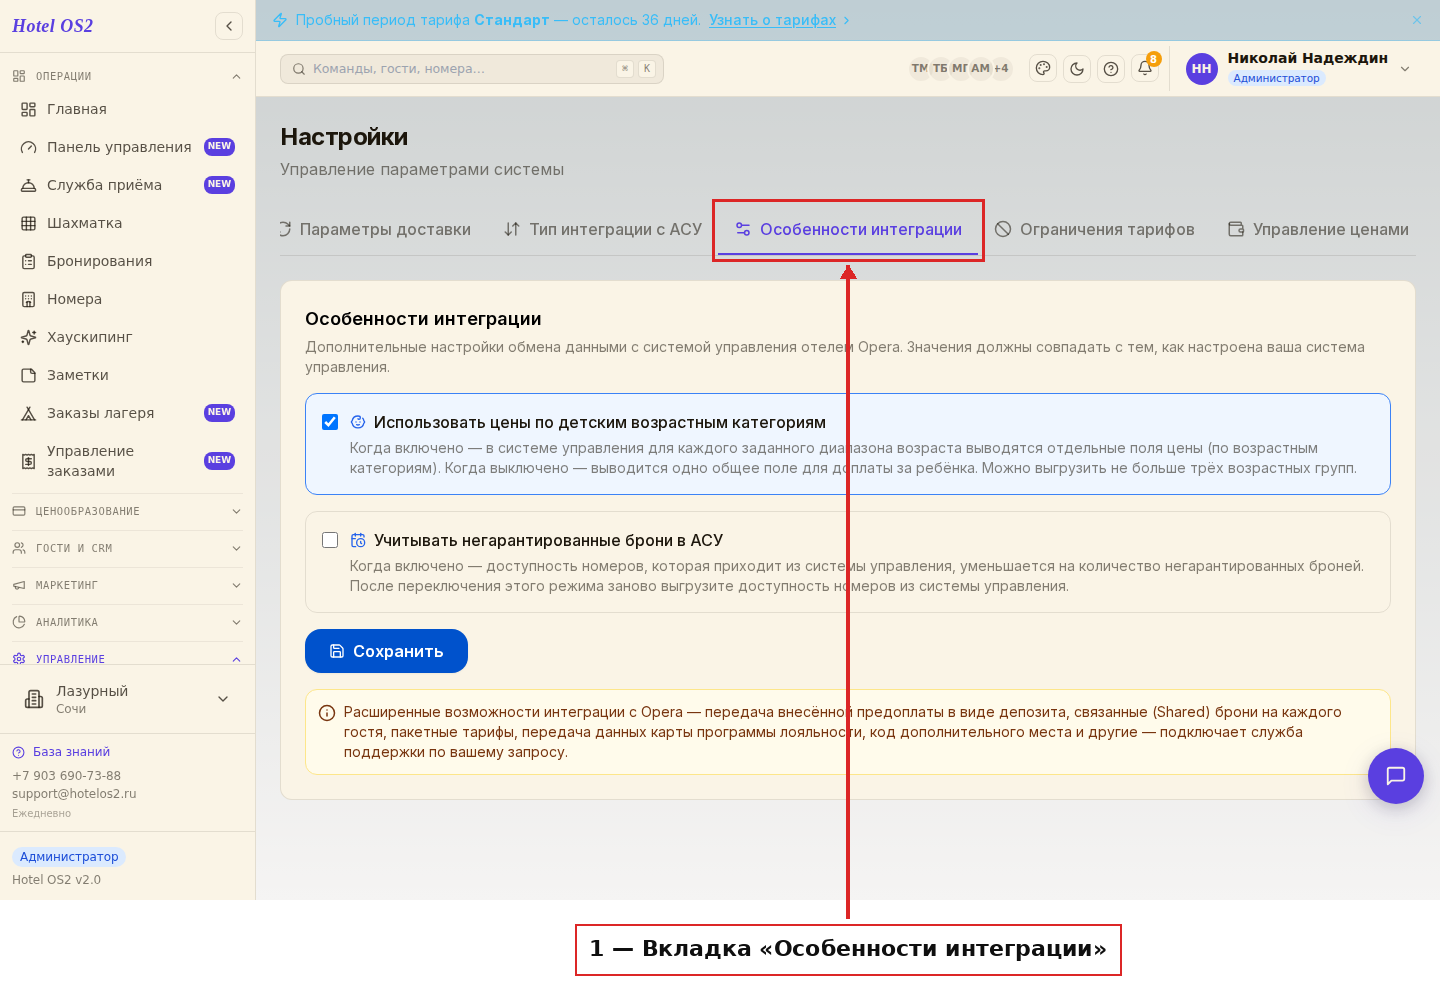Screen dimensions: 1440x999
Task: Collapse the УПРАВЛЕНИЕ section
Action: (127, 658)
